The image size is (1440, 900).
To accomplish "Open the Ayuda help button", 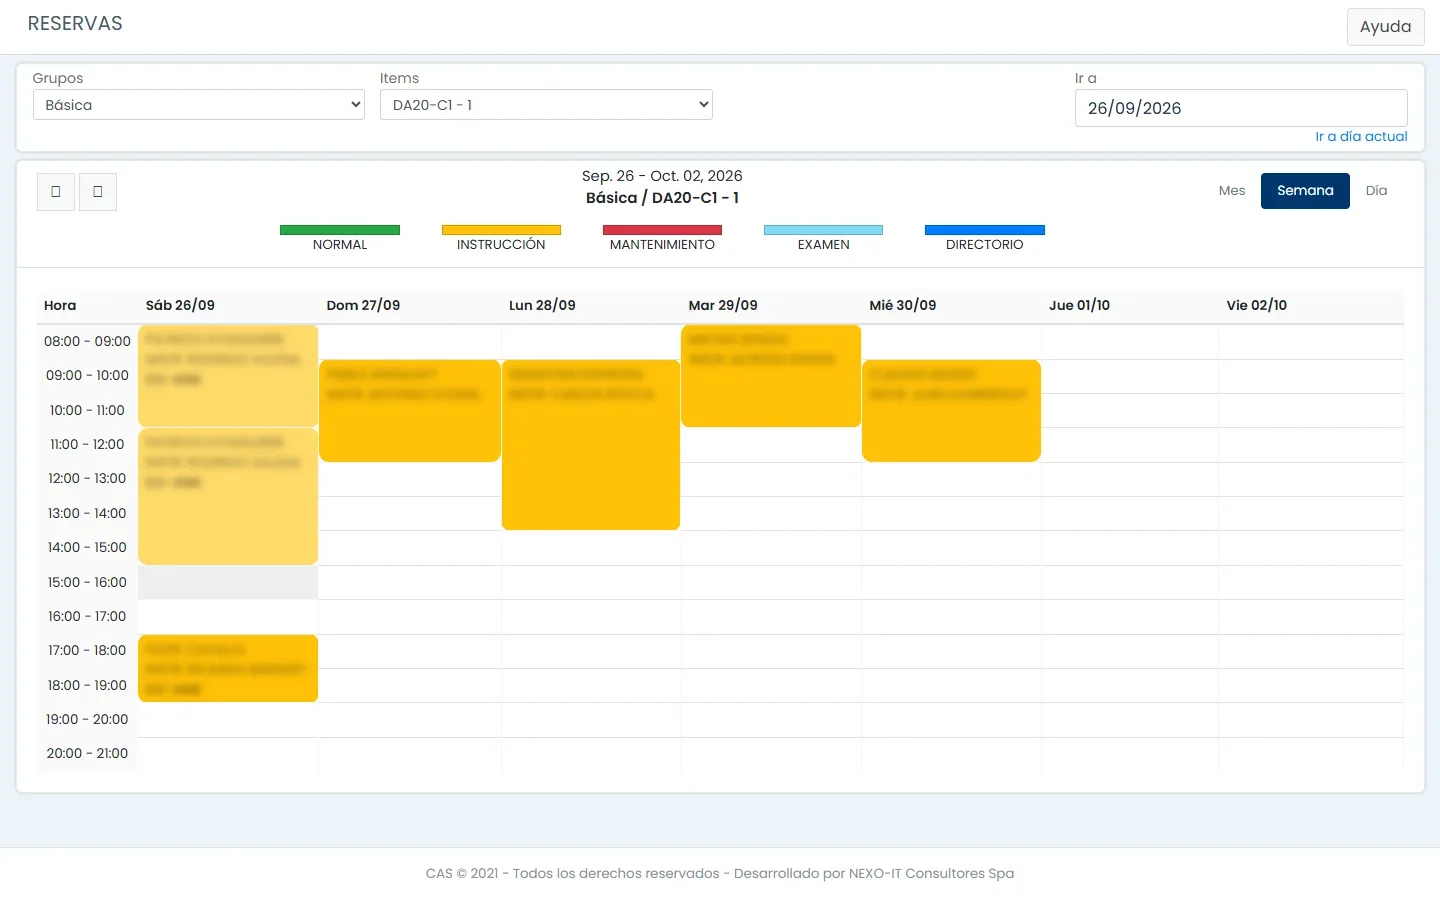I will pos(1385,27).
